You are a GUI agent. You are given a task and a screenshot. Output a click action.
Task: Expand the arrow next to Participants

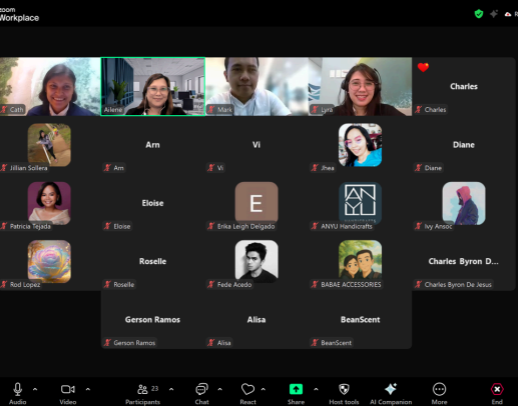[171, 389]
